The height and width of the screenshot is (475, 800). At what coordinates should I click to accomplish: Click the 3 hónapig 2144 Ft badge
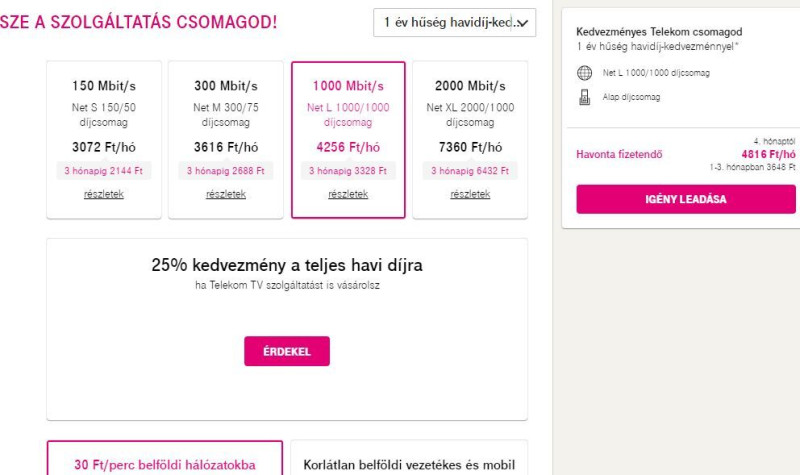(x=104, y=171)
